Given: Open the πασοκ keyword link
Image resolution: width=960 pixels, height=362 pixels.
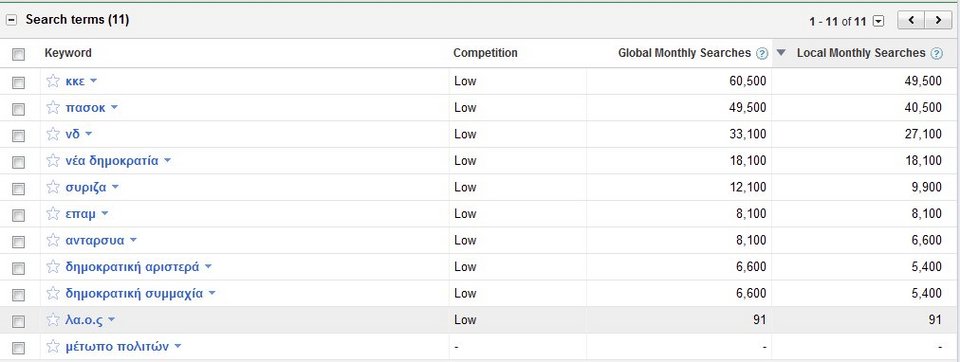Looking at the screenshot, I should [x=85, y=108].
